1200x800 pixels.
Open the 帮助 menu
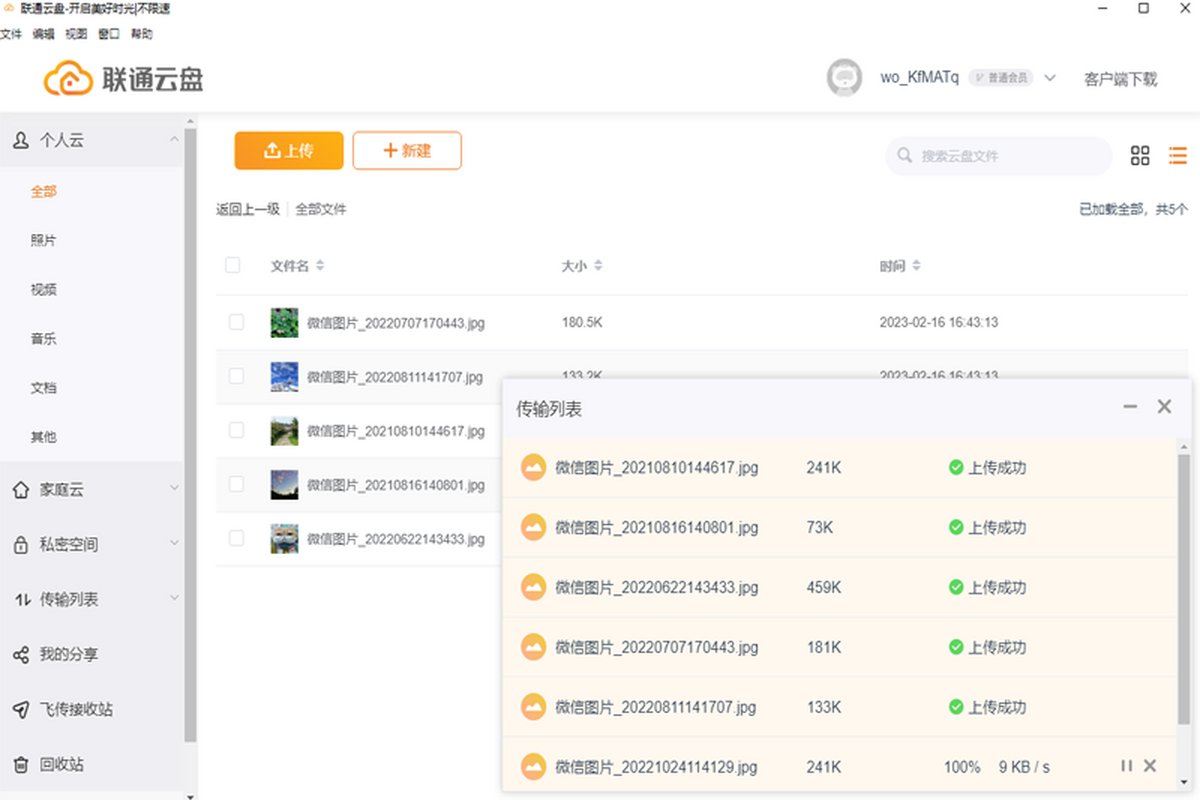click(142, 34)
